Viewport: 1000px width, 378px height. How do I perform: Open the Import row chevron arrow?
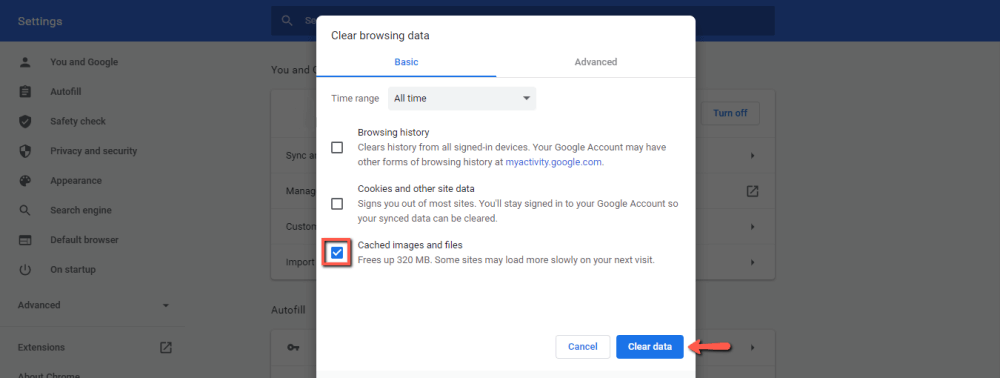point(753,263)
